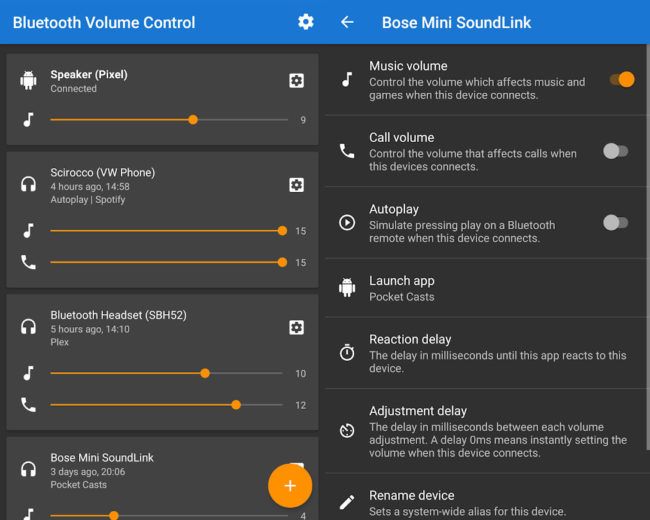Click '4 hours ago, 14:58' timestamp

[x=90, y=187]
